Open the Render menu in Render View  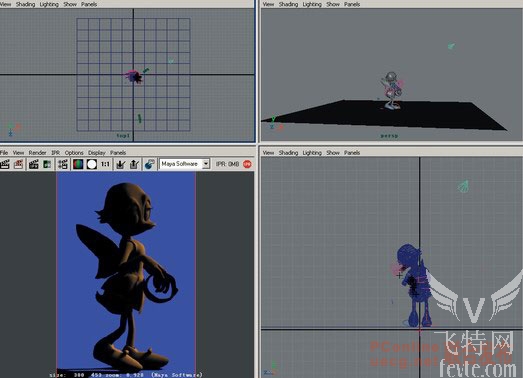(x=37, y=152)
